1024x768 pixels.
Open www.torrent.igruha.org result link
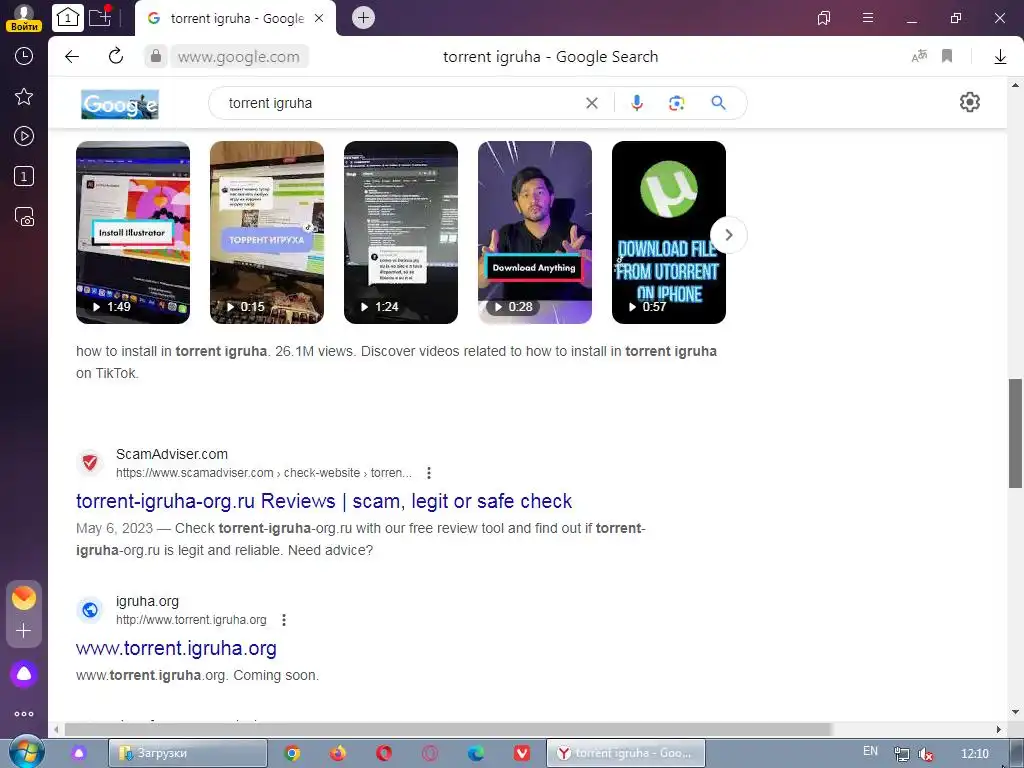click(x=176, y=648)
